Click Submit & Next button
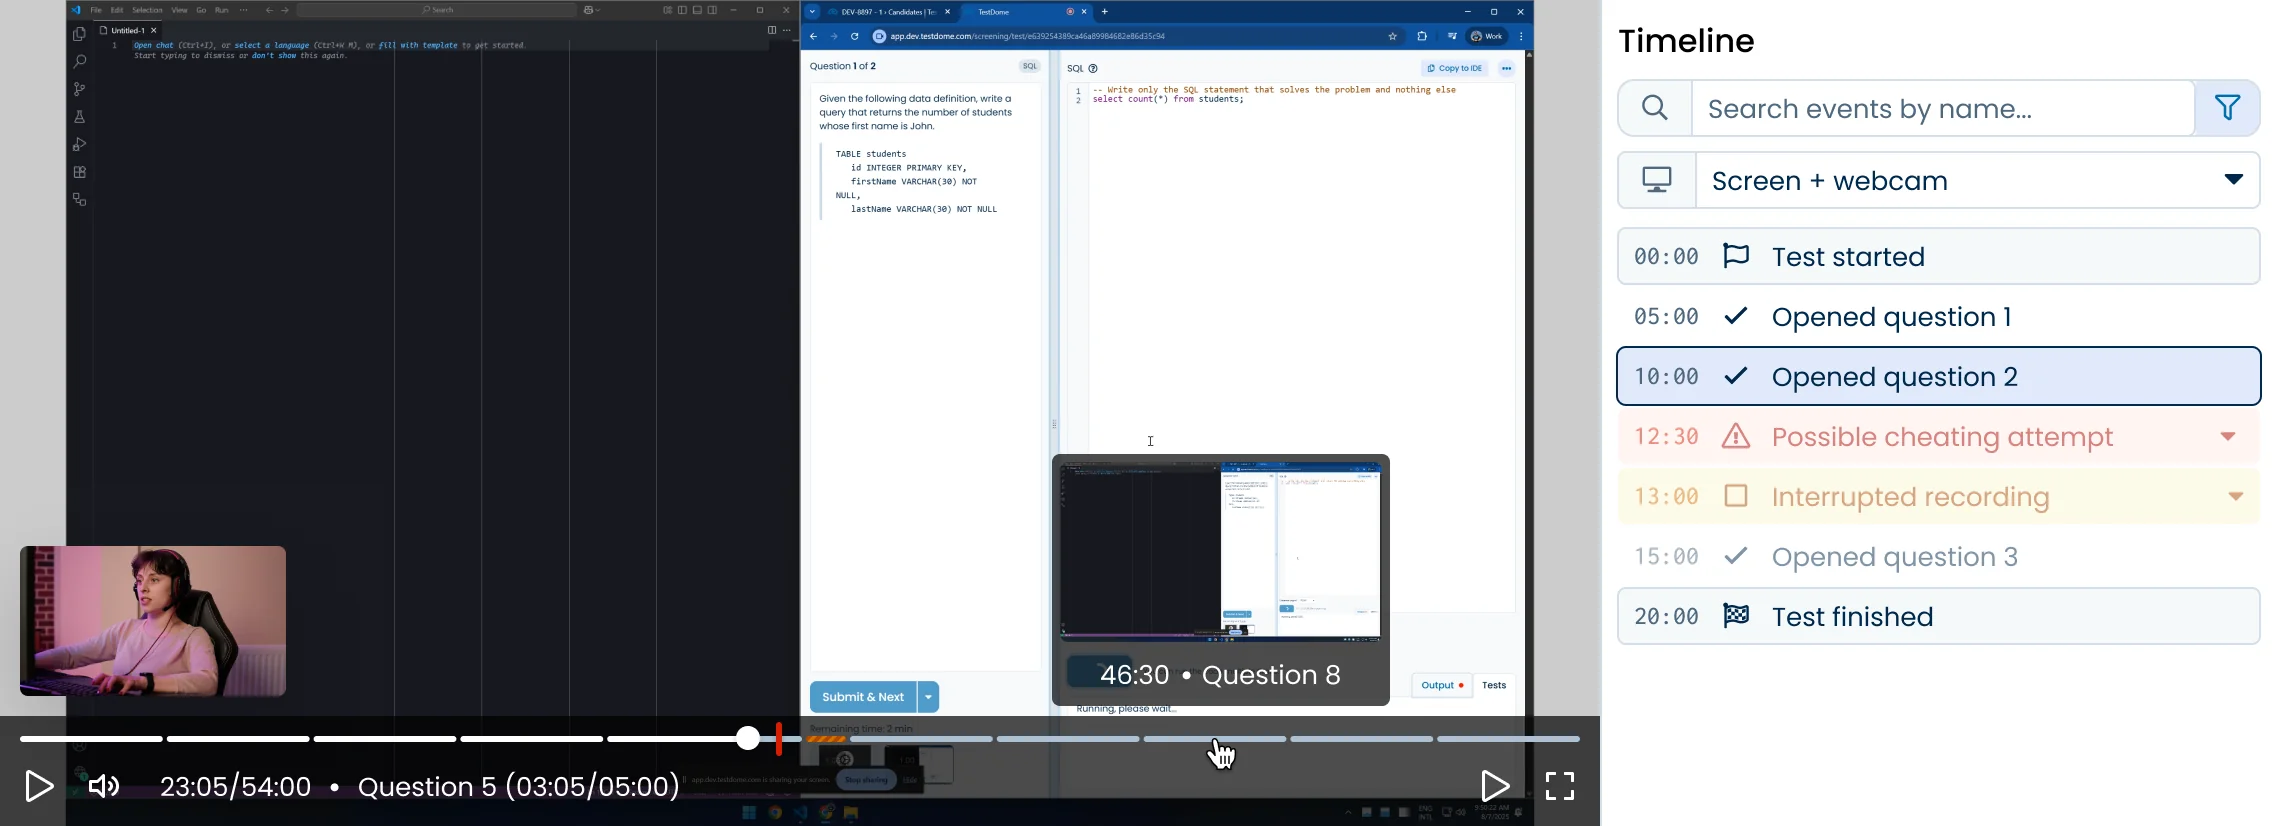This screenshot has height=826, width=2276. 863,697
